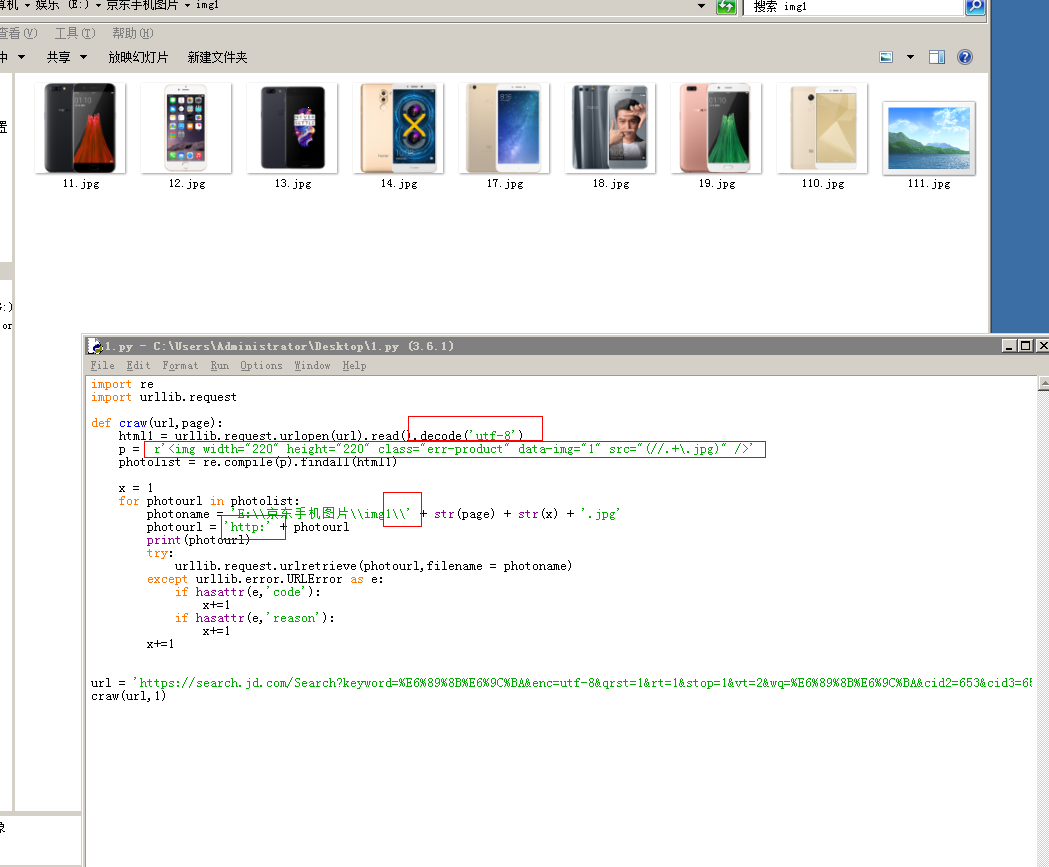This screenshot has width=1049, height=867.
Task: Click the IDLE editor scrollbar up arrow
Action: 1043,383
